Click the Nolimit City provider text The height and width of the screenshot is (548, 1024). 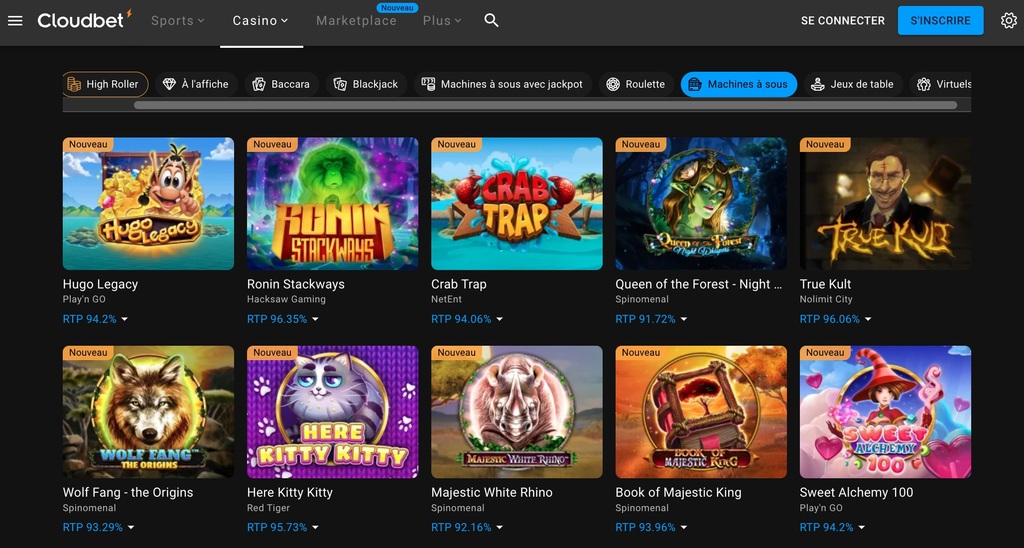point(825,299)
